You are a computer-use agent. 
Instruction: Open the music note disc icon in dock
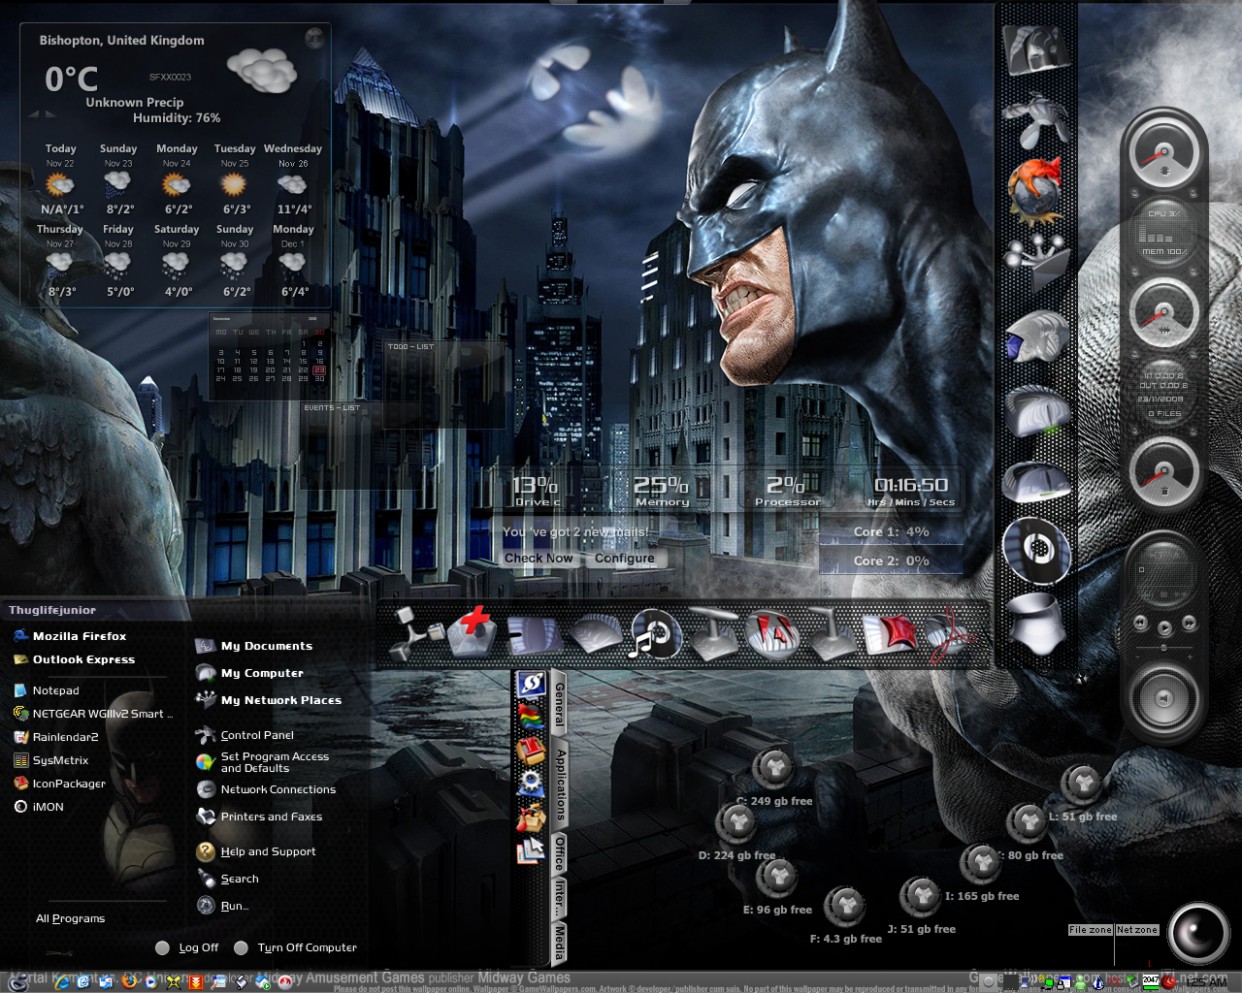pyautogui.click(x=655, y=634)
